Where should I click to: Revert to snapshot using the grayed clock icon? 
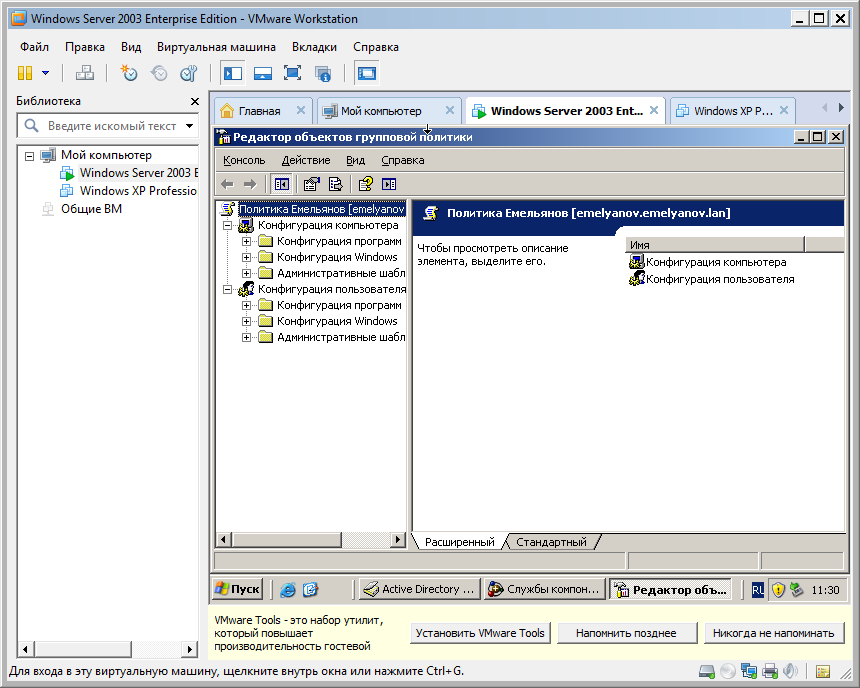[x=159, y=73]
